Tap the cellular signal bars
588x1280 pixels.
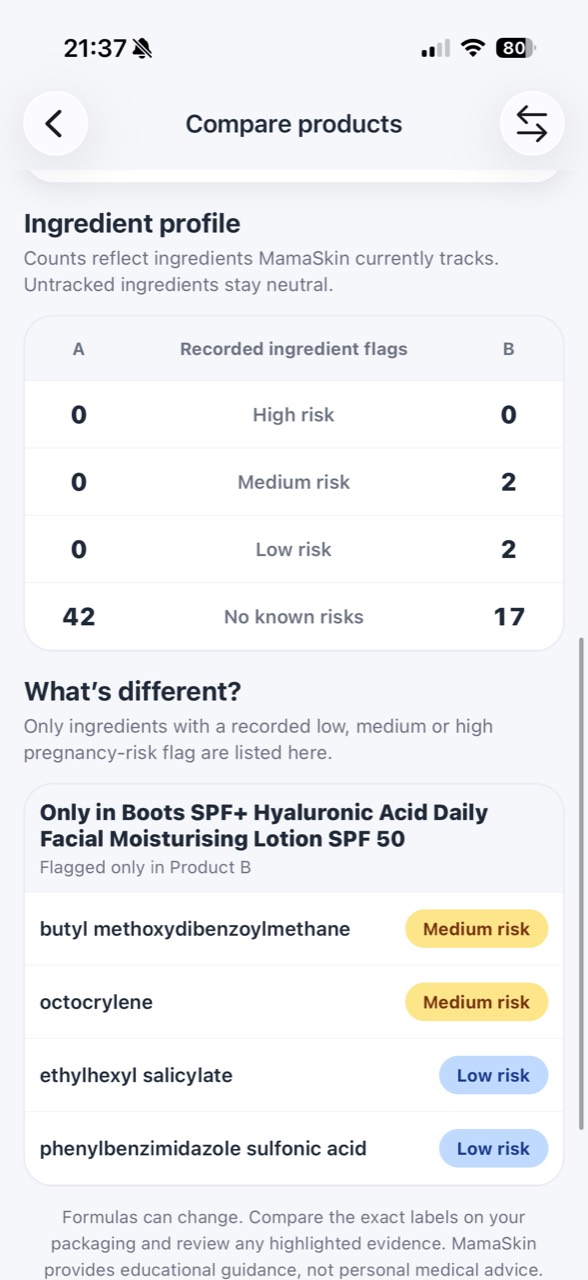click(435, 48)
